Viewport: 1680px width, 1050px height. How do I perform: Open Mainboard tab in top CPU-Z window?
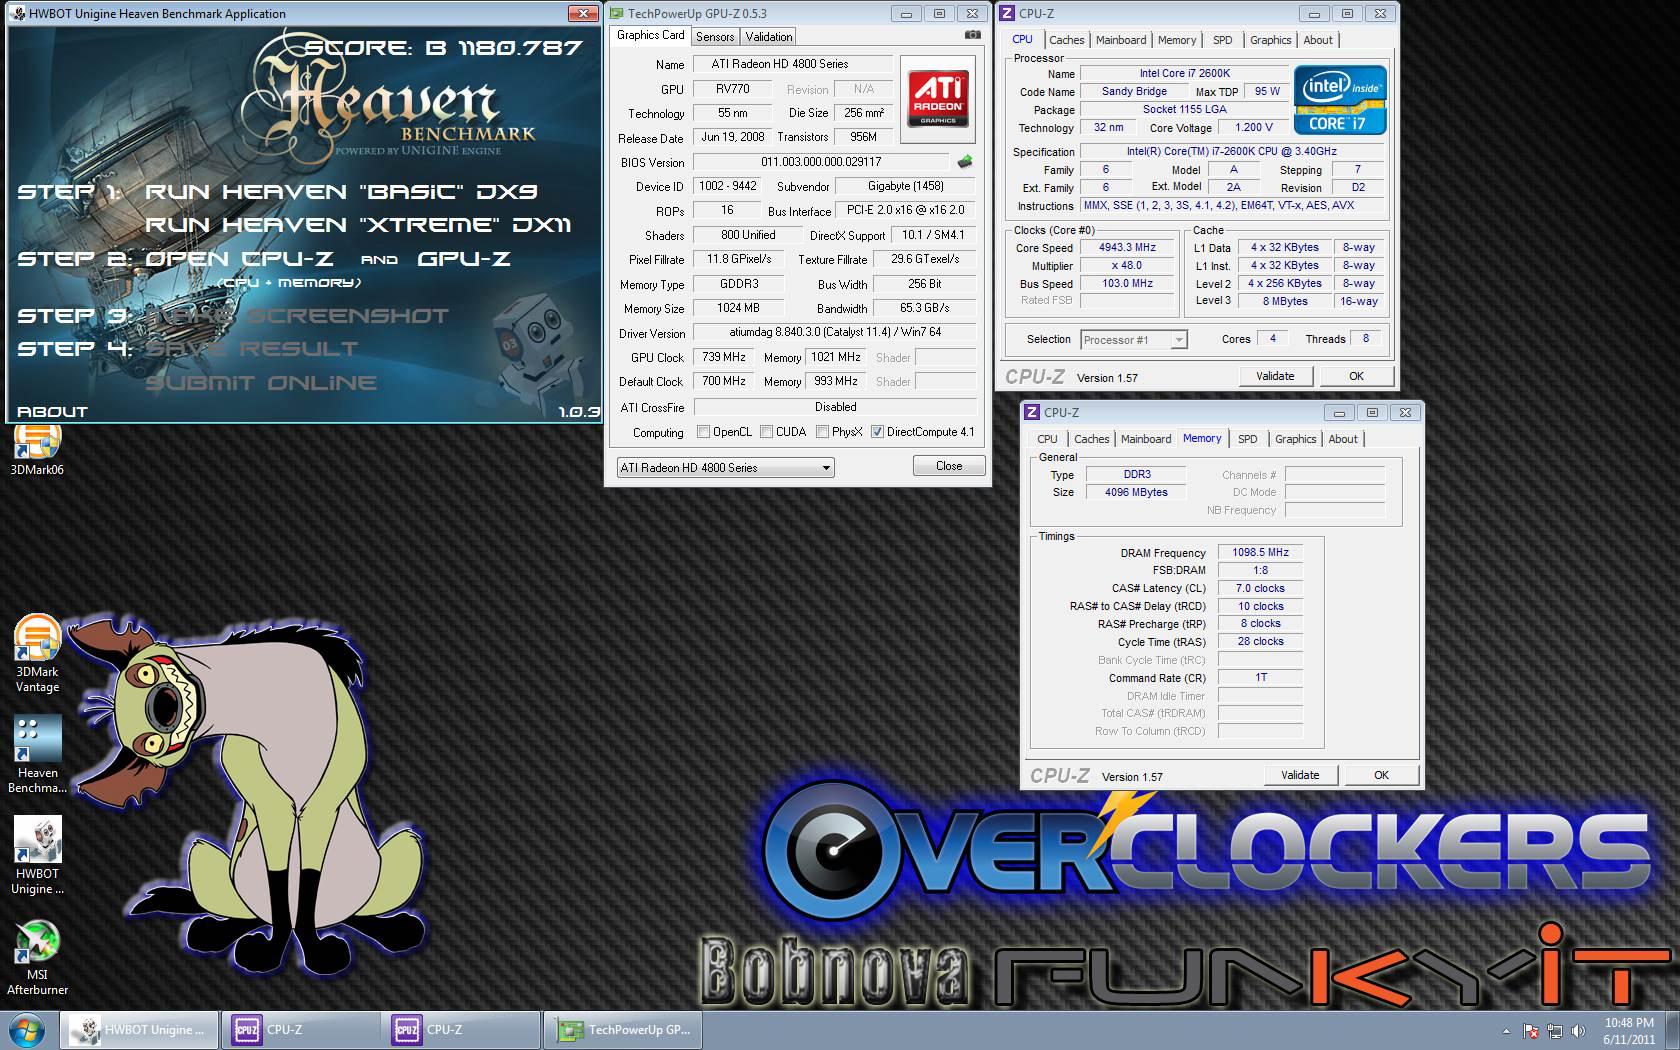(1121, 40)
